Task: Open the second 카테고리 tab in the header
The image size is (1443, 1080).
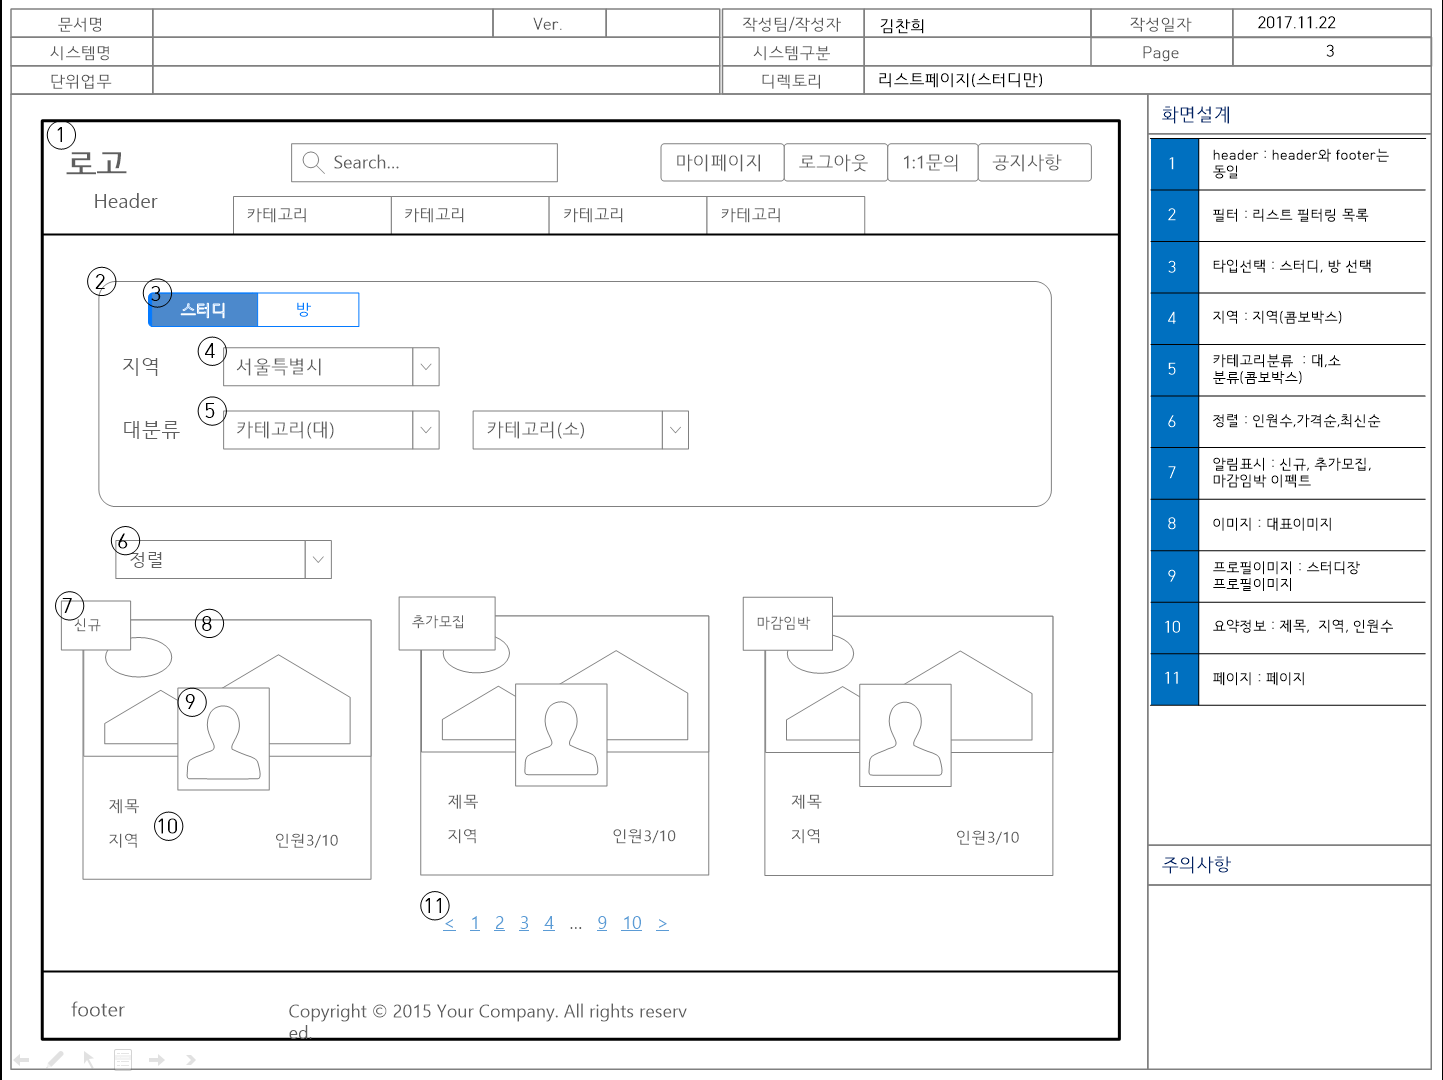Action: (x=470, y=215)
